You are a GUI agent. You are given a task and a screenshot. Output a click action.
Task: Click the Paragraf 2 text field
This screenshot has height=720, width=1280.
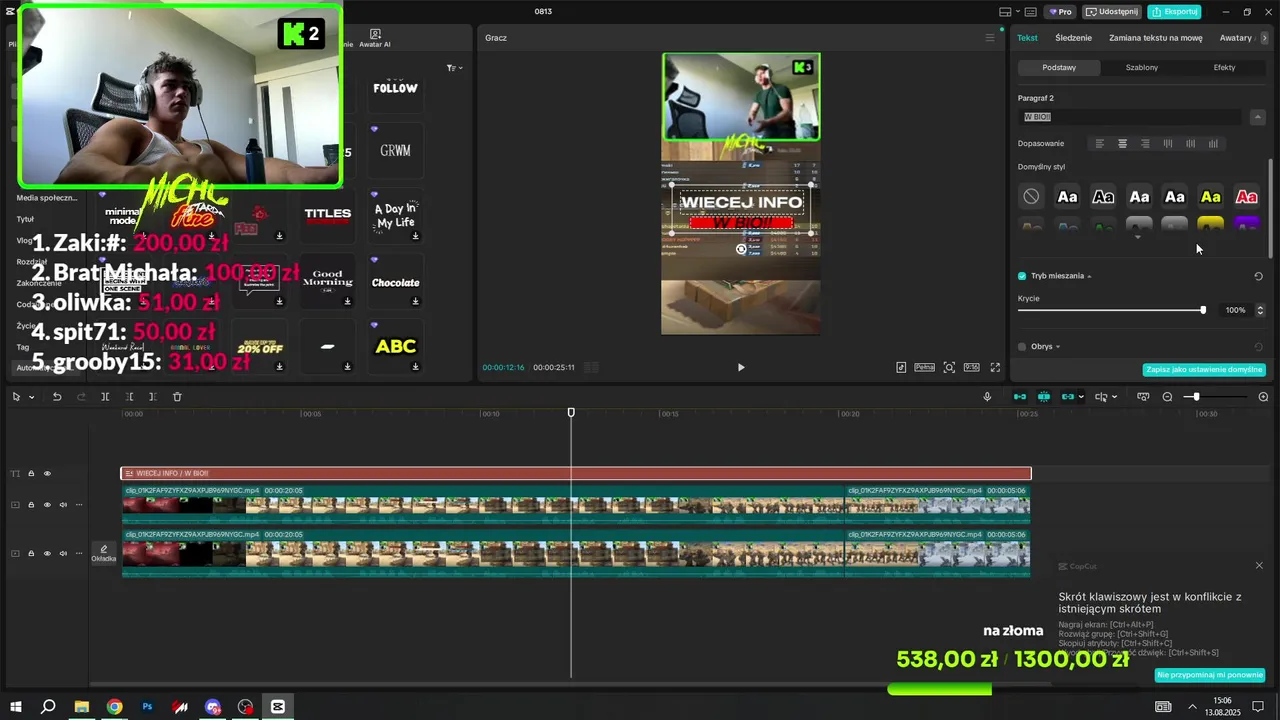1130,117
